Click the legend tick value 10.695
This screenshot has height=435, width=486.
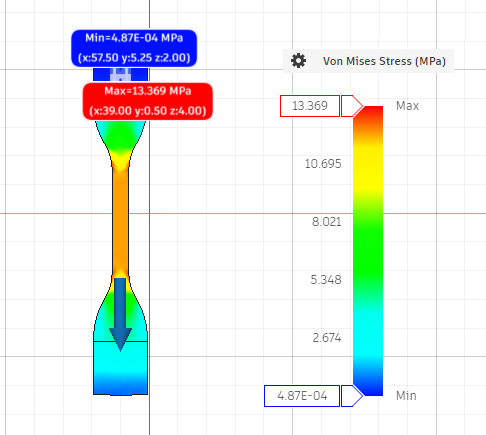pos(323,164)
